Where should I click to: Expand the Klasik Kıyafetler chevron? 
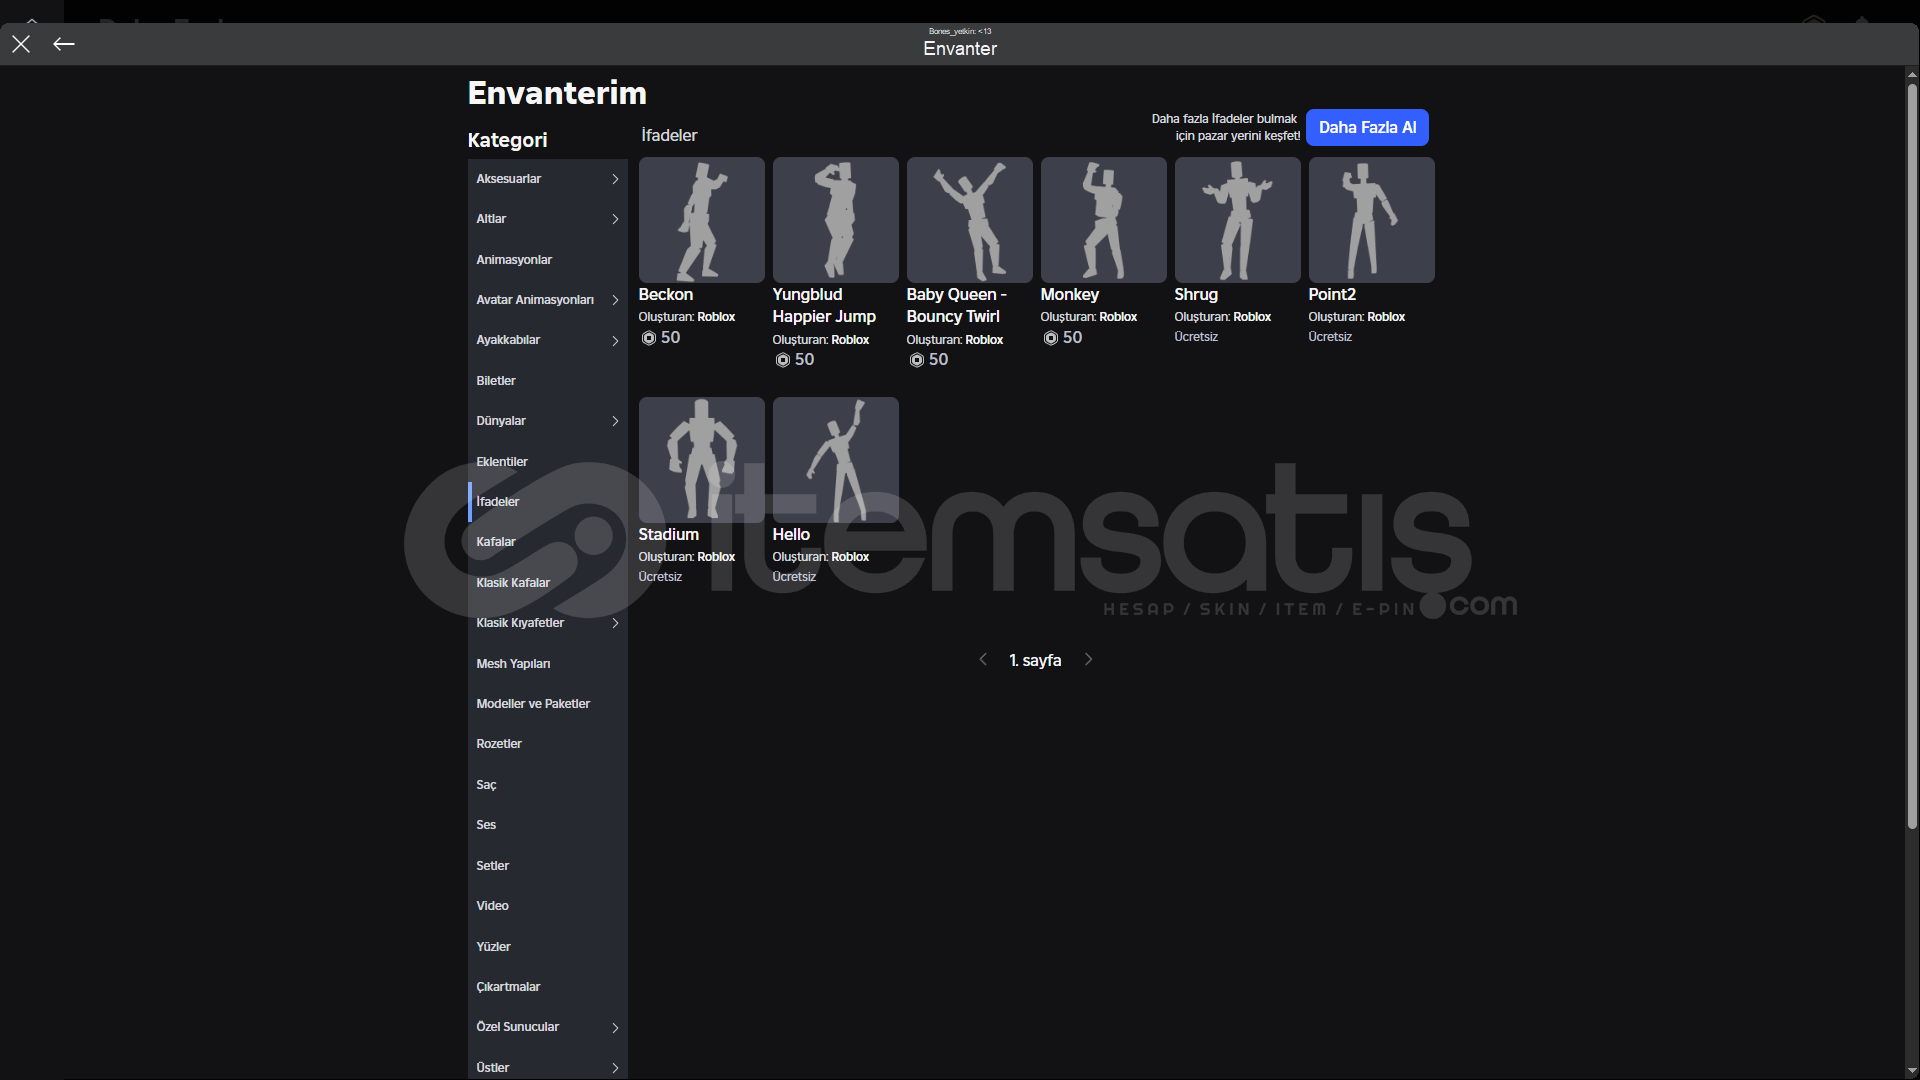tap(615, 623)
